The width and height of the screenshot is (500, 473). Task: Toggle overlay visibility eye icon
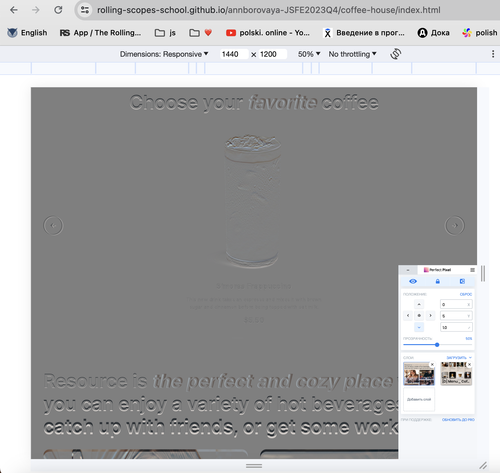(x=413, y=281)
